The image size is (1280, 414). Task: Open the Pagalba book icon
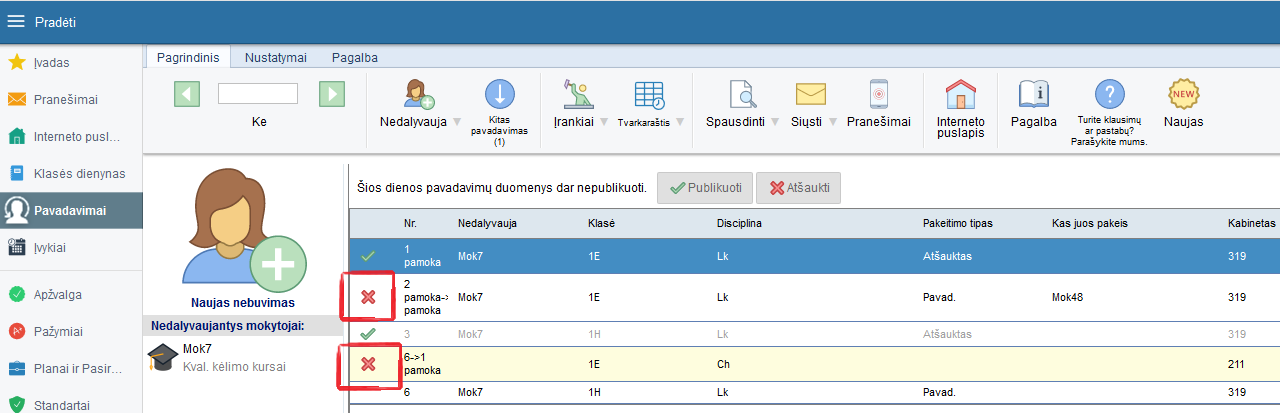click(x=1033, y=94)
